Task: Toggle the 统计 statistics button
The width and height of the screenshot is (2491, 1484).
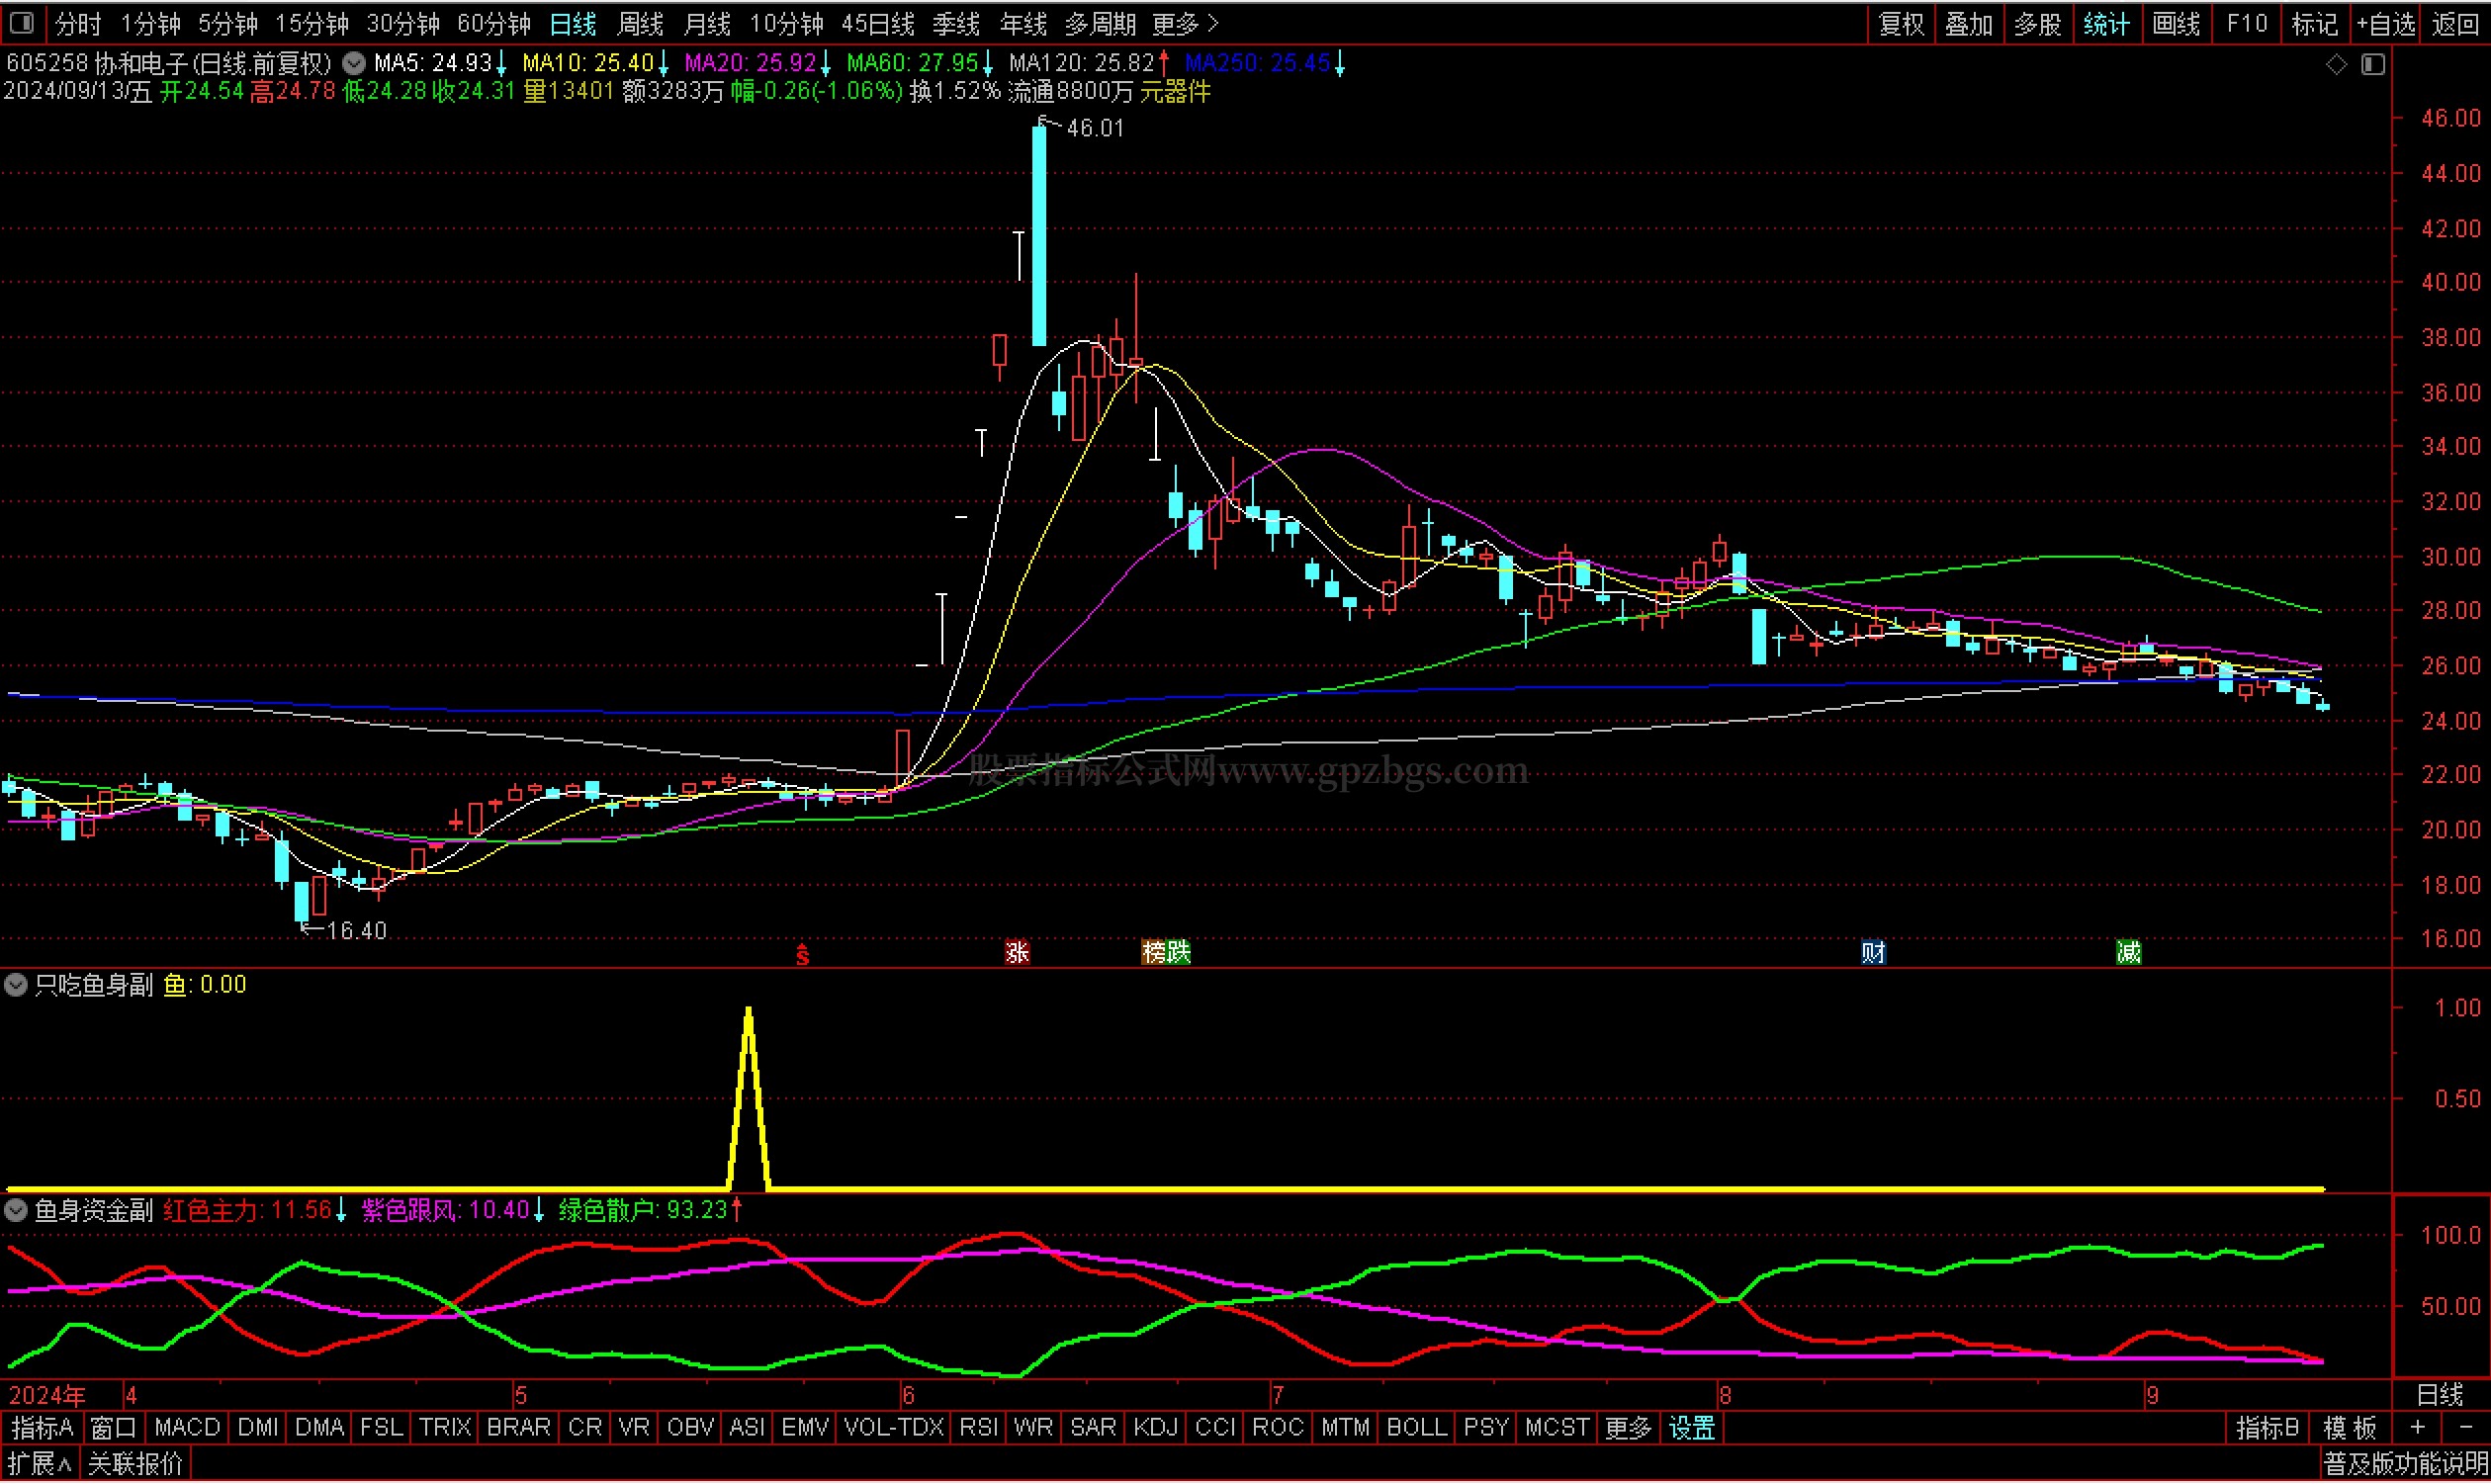Action: (x=2106, y=23)
